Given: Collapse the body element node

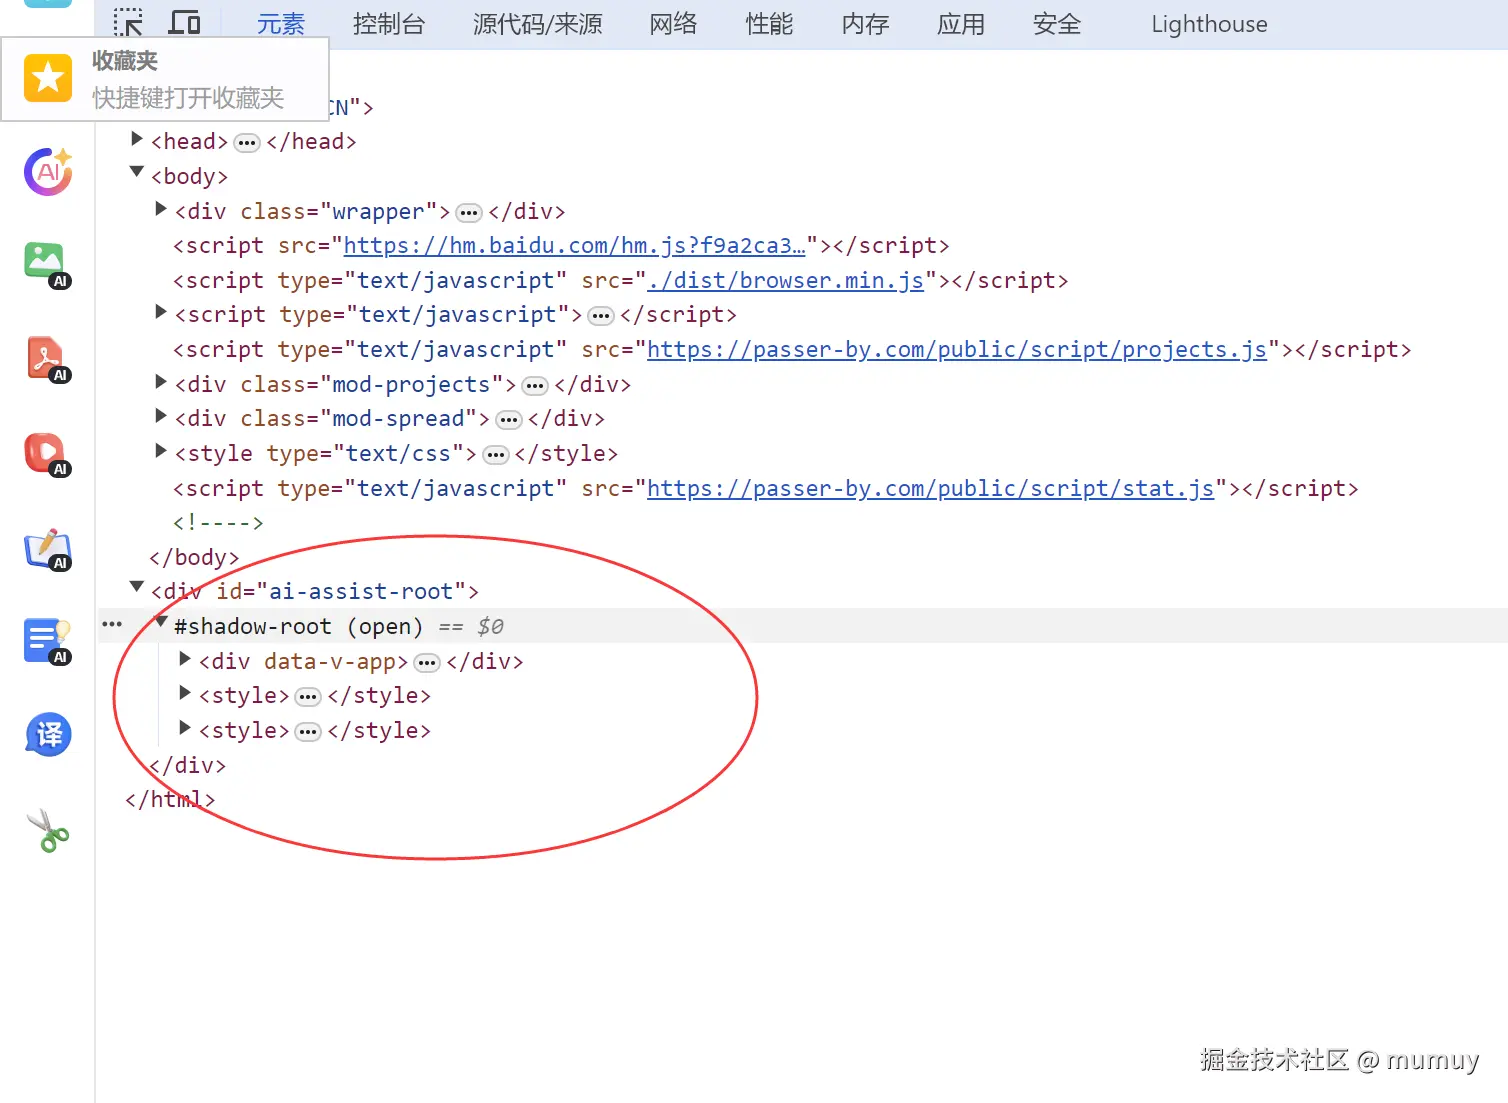Looking at the screenshot, I should click(136, 172).
